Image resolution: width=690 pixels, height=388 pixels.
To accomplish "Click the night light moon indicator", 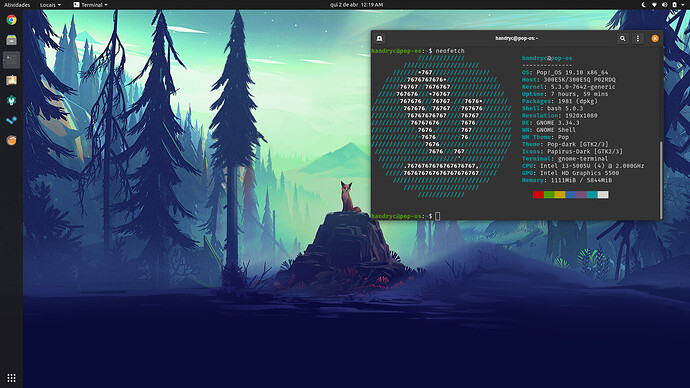I will pyautogui.click(x=643, y=5).
